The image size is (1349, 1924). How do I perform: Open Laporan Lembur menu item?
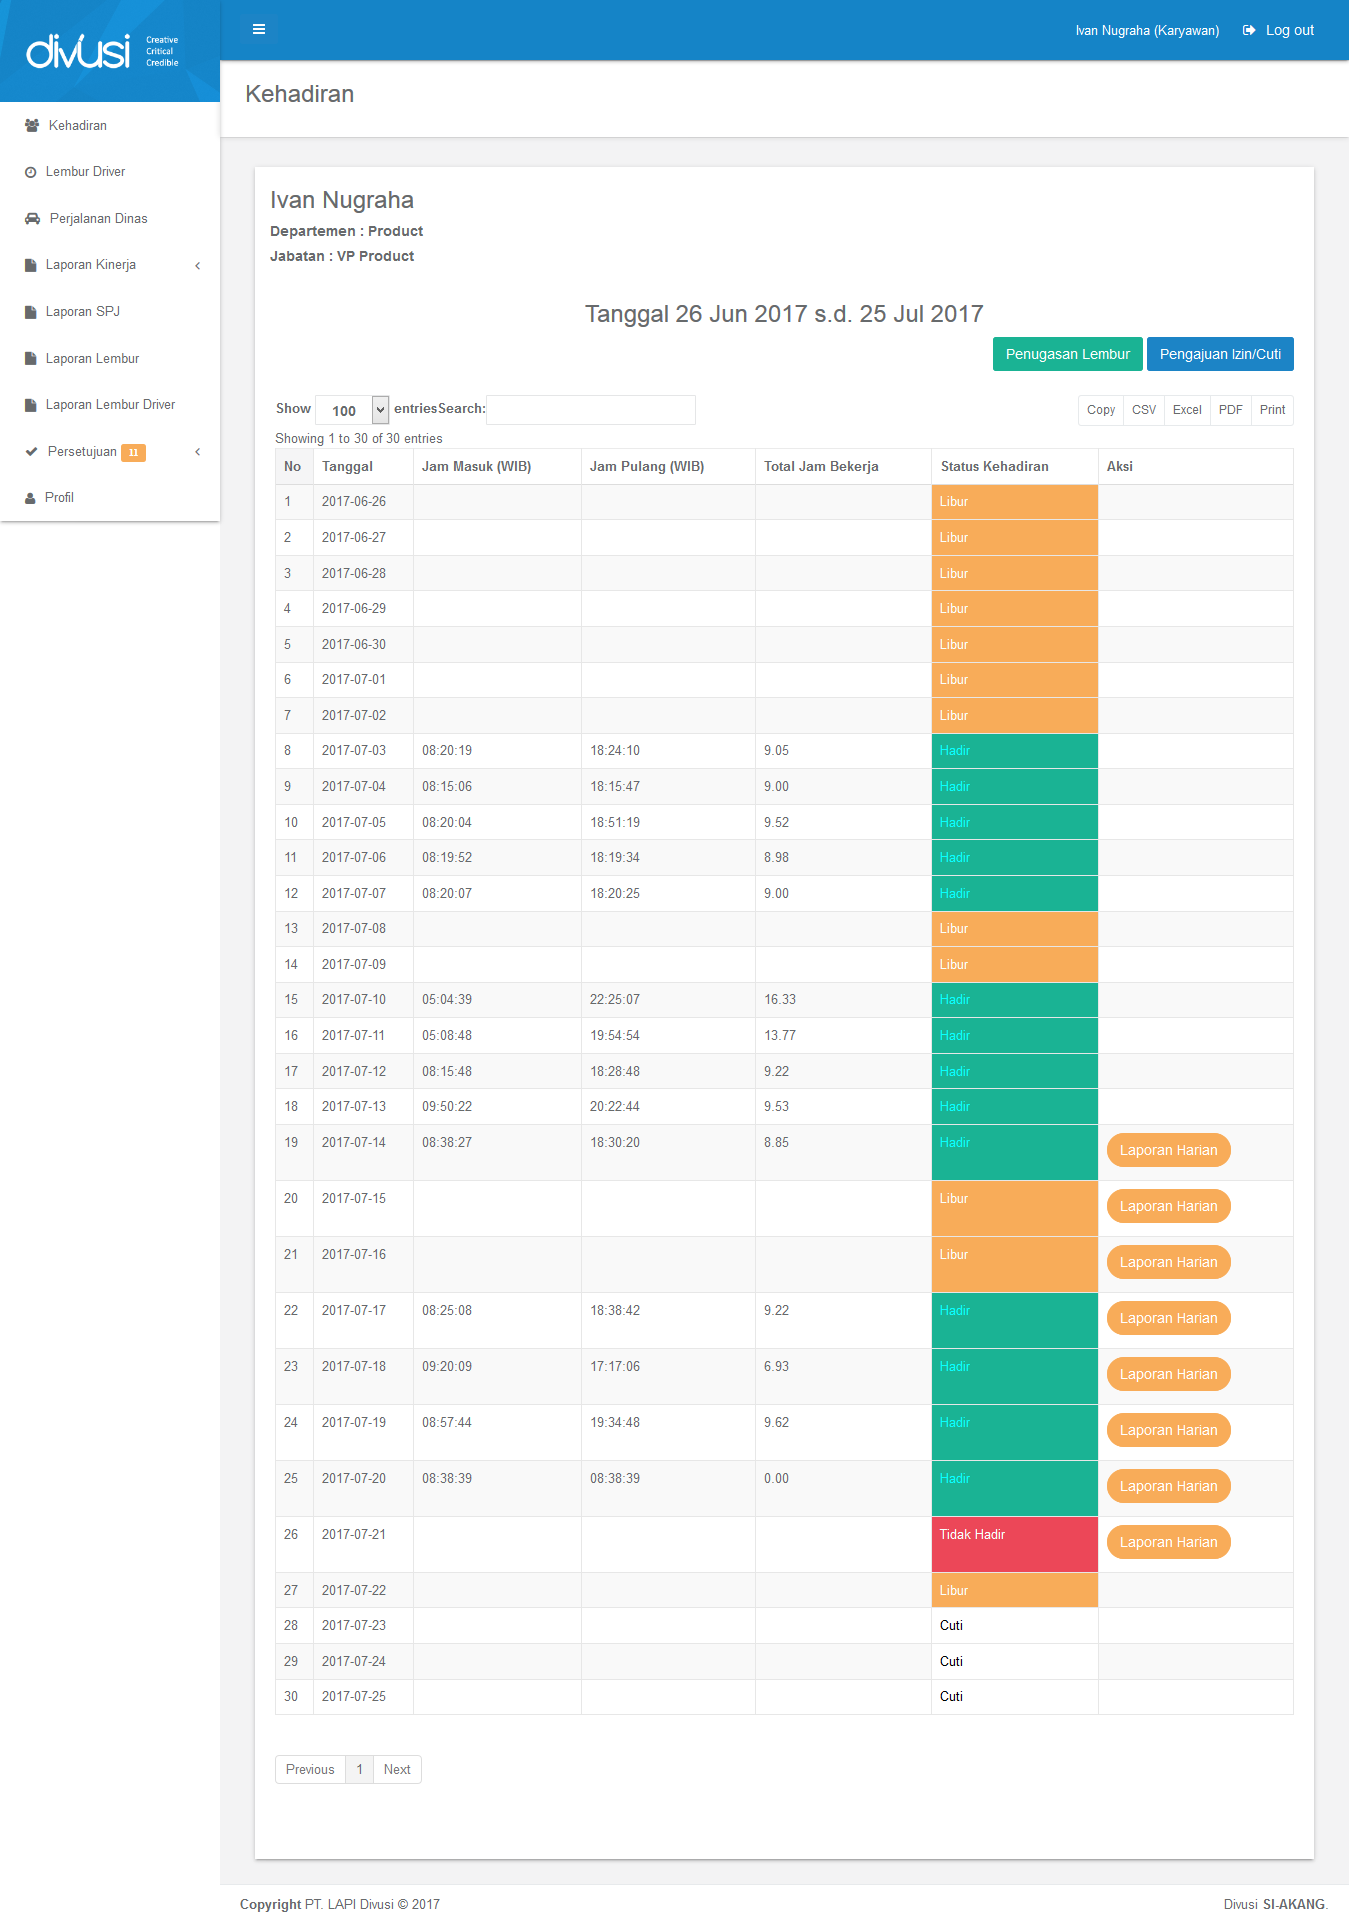point(92,359)
